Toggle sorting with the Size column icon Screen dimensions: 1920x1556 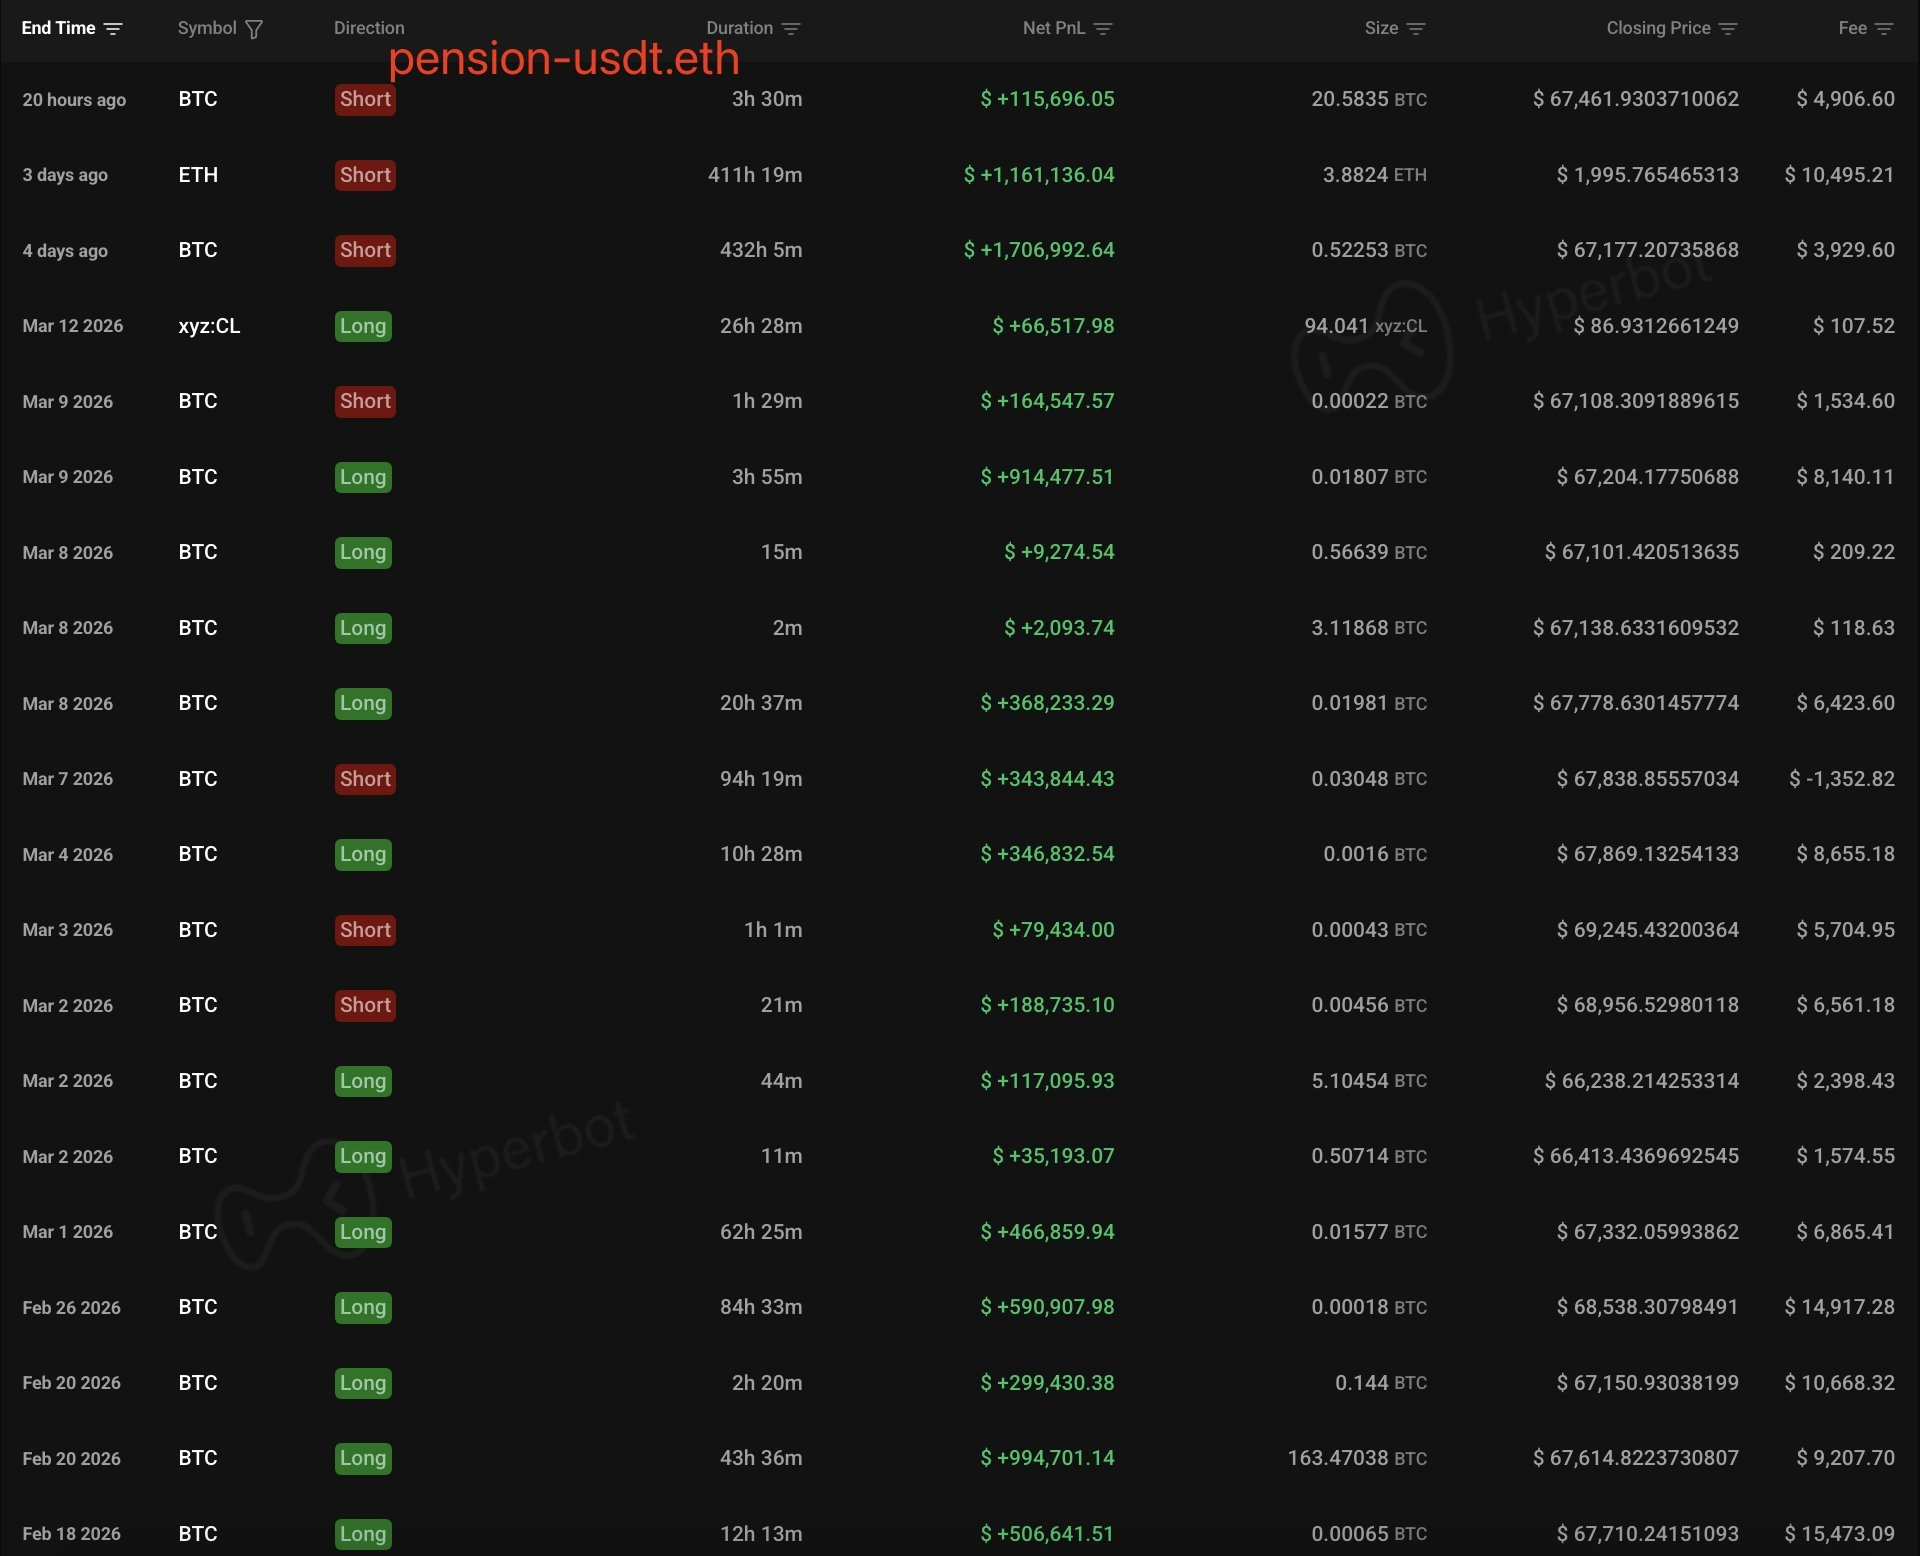[x=1416, y=29]
